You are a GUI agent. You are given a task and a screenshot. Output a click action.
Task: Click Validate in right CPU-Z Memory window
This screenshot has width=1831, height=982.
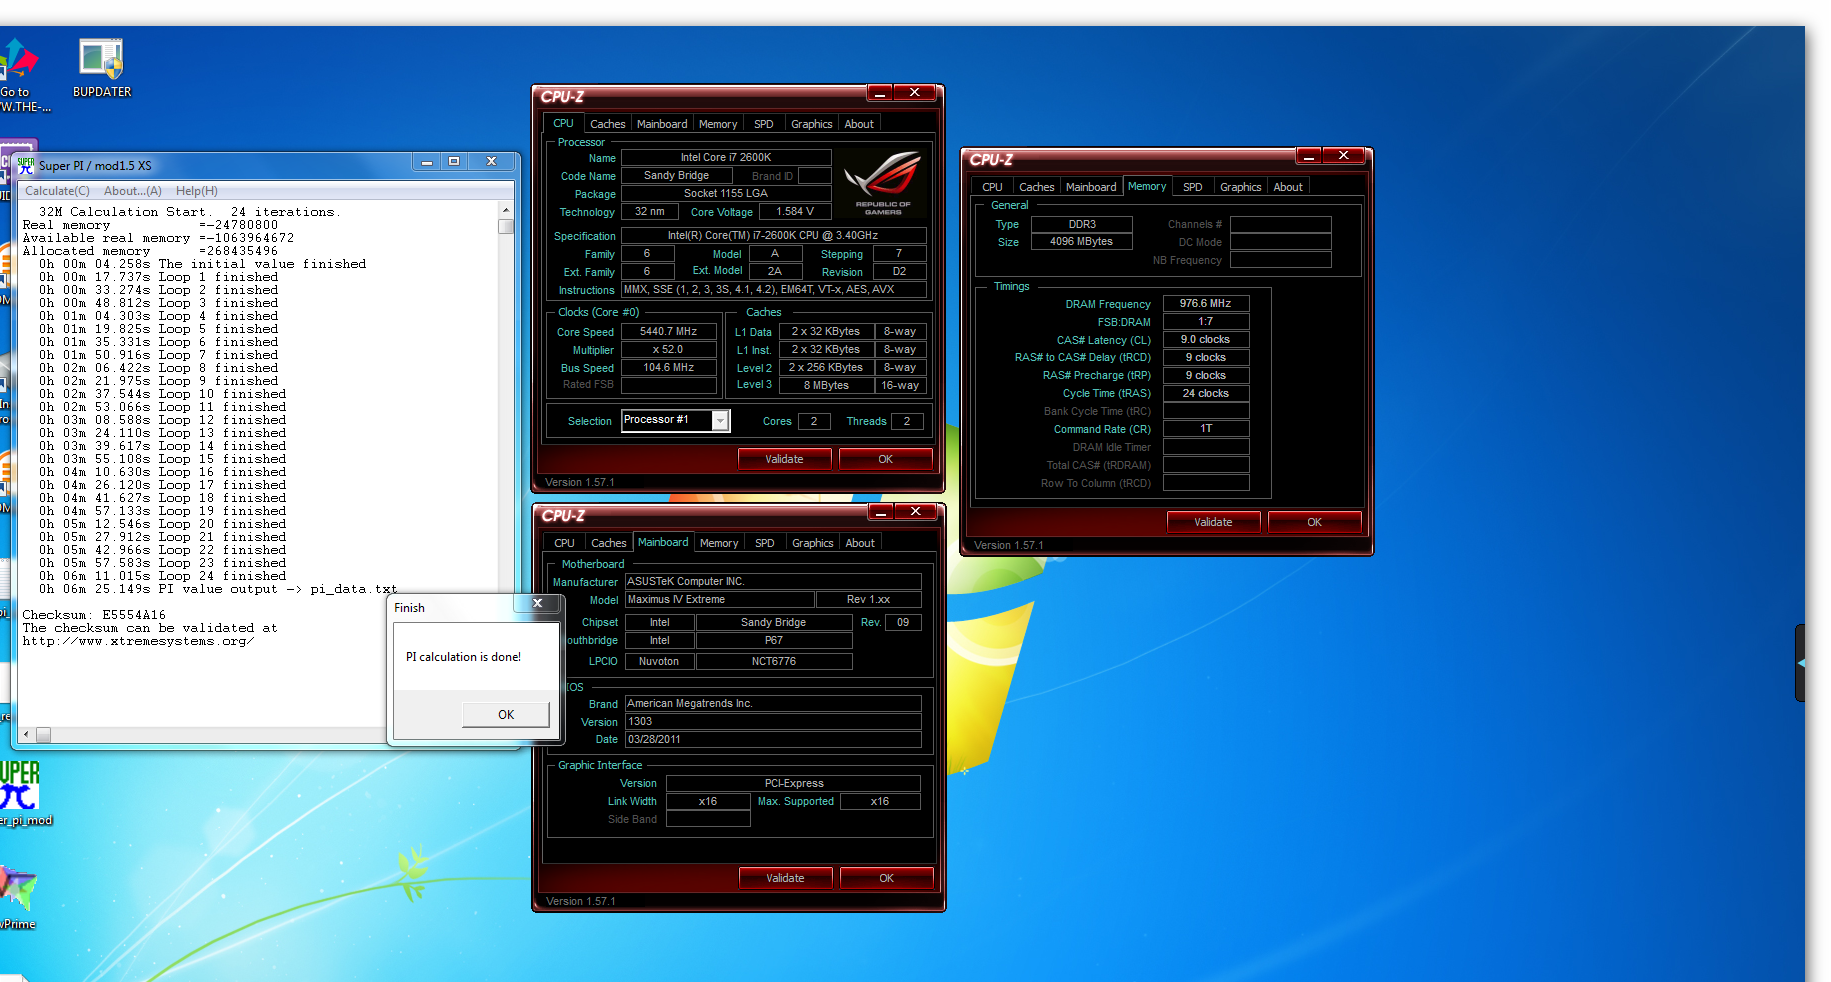pyautogui.click(x=1213, y=522)
